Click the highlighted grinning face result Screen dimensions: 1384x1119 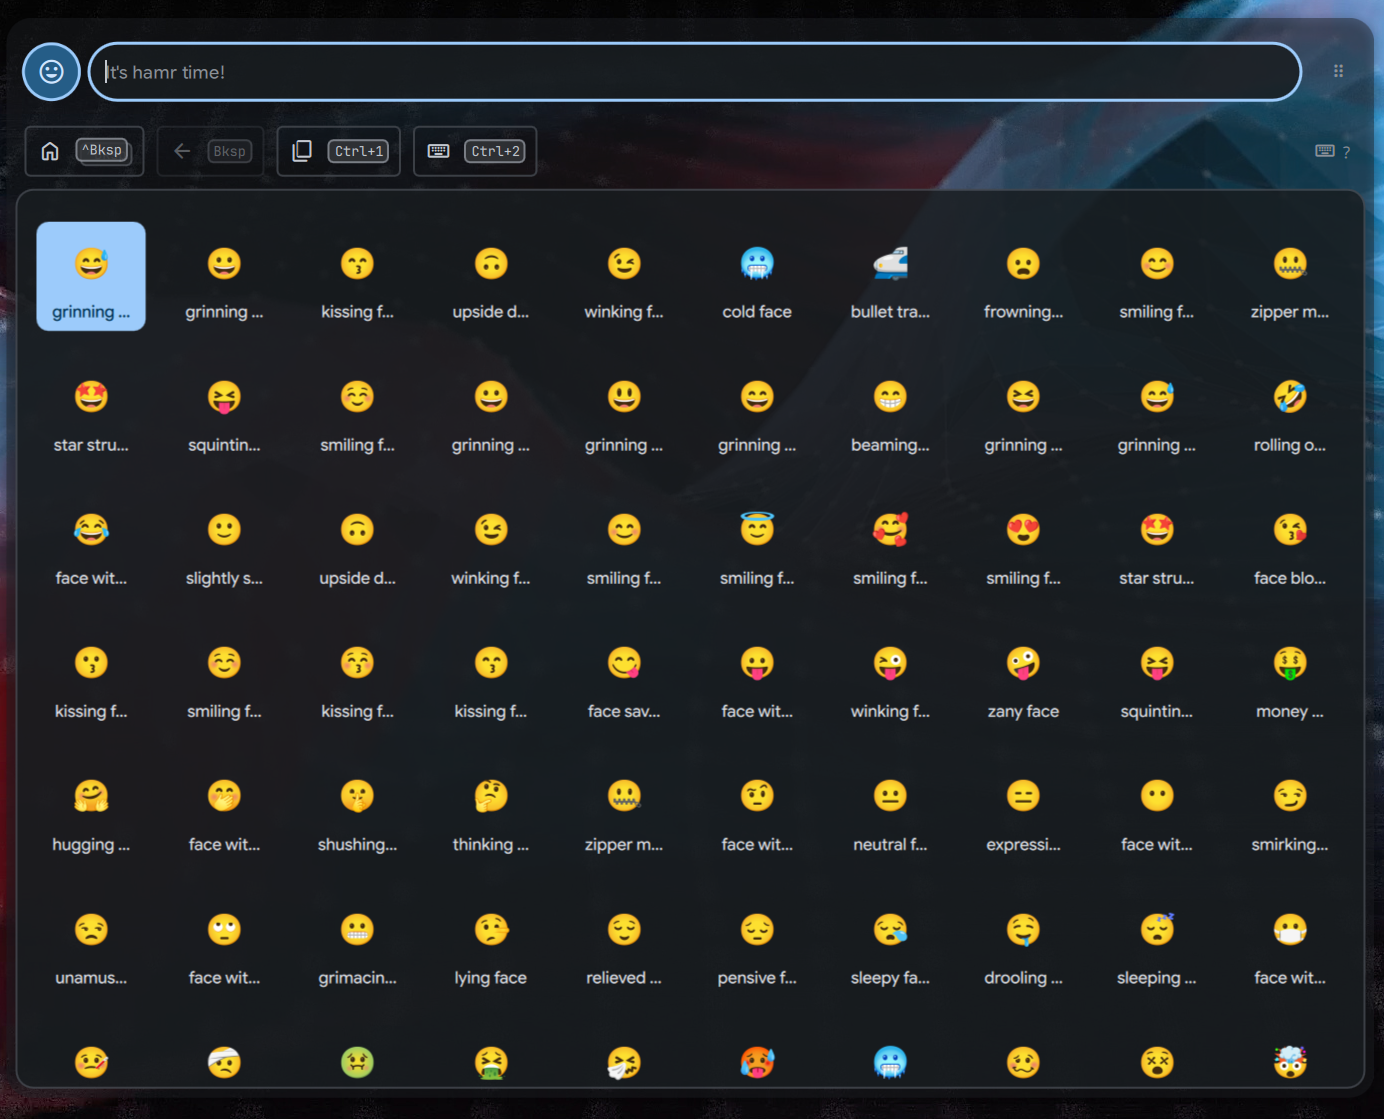tap(90, 276)
